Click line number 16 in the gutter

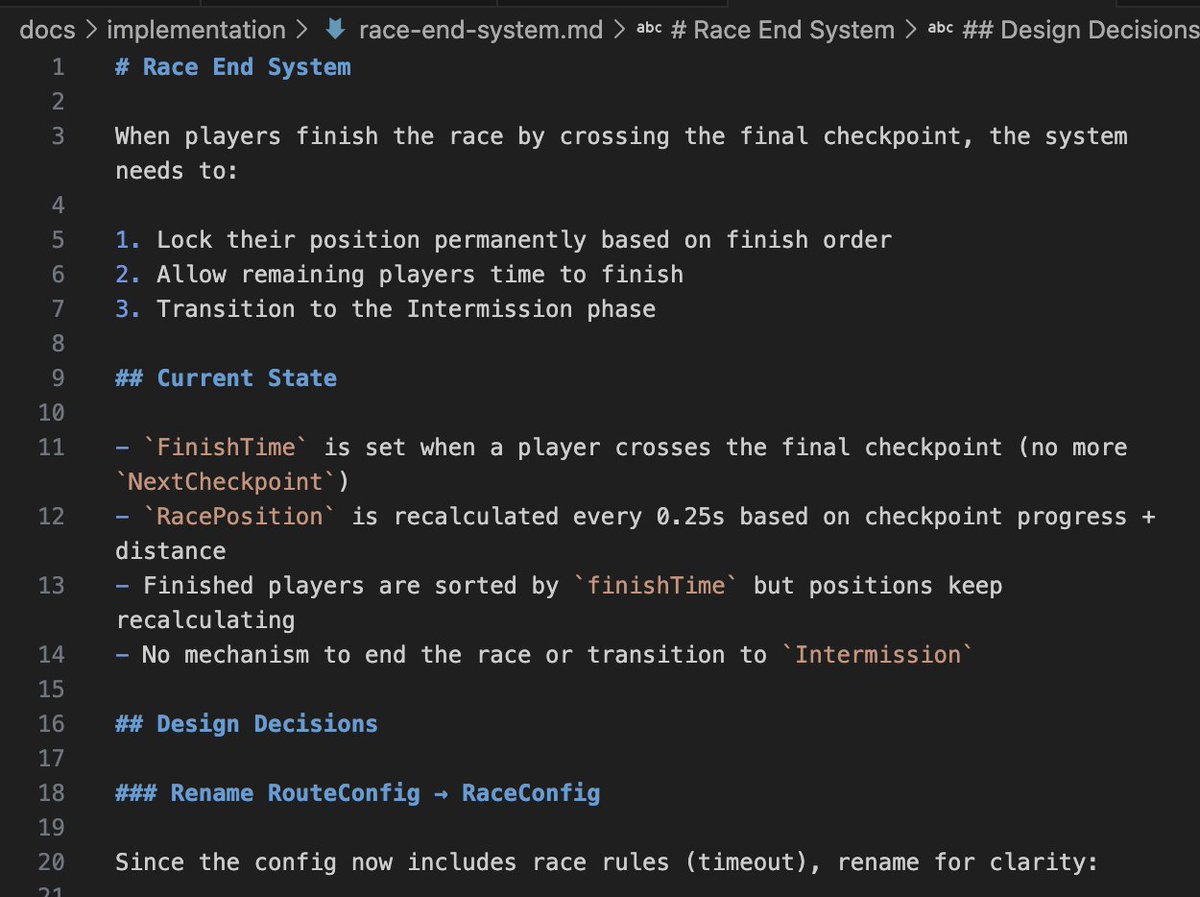tap(51, 723)
